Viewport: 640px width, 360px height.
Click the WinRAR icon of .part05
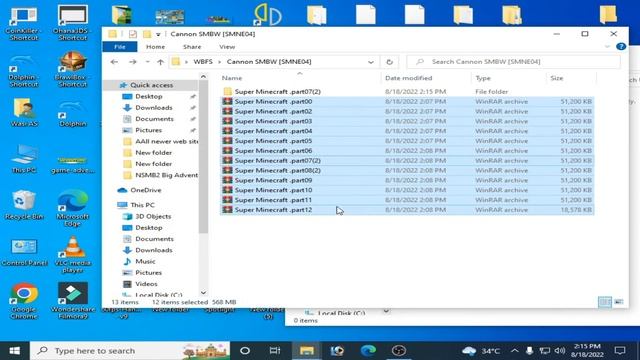click(227, 140)
